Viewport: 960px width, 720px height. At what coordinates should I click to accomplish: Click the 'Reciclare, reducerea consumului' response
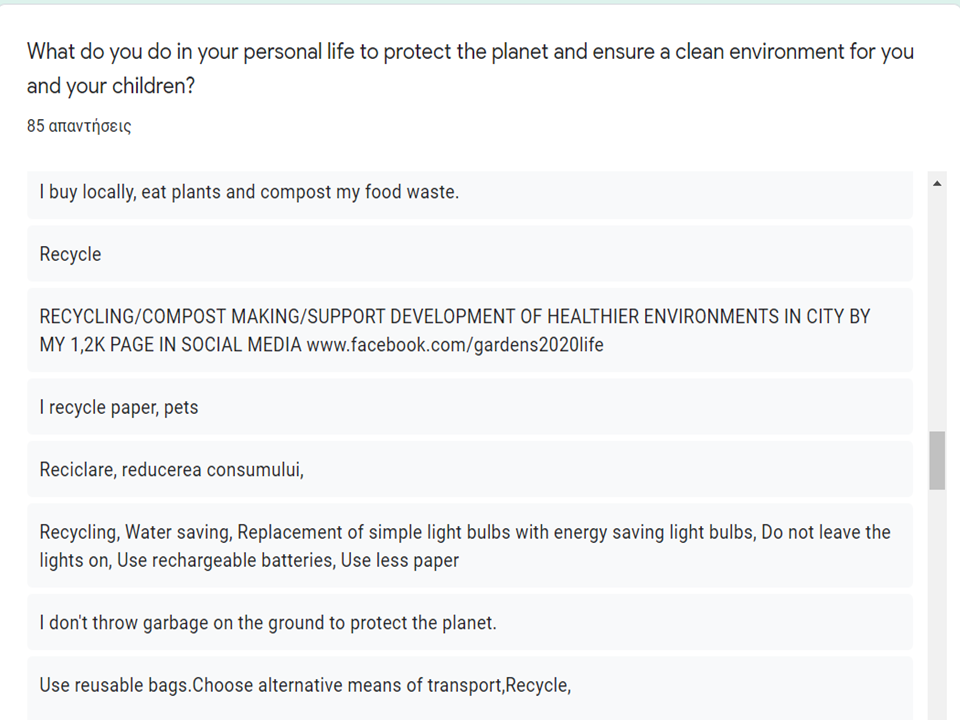(x=171, y=469)
